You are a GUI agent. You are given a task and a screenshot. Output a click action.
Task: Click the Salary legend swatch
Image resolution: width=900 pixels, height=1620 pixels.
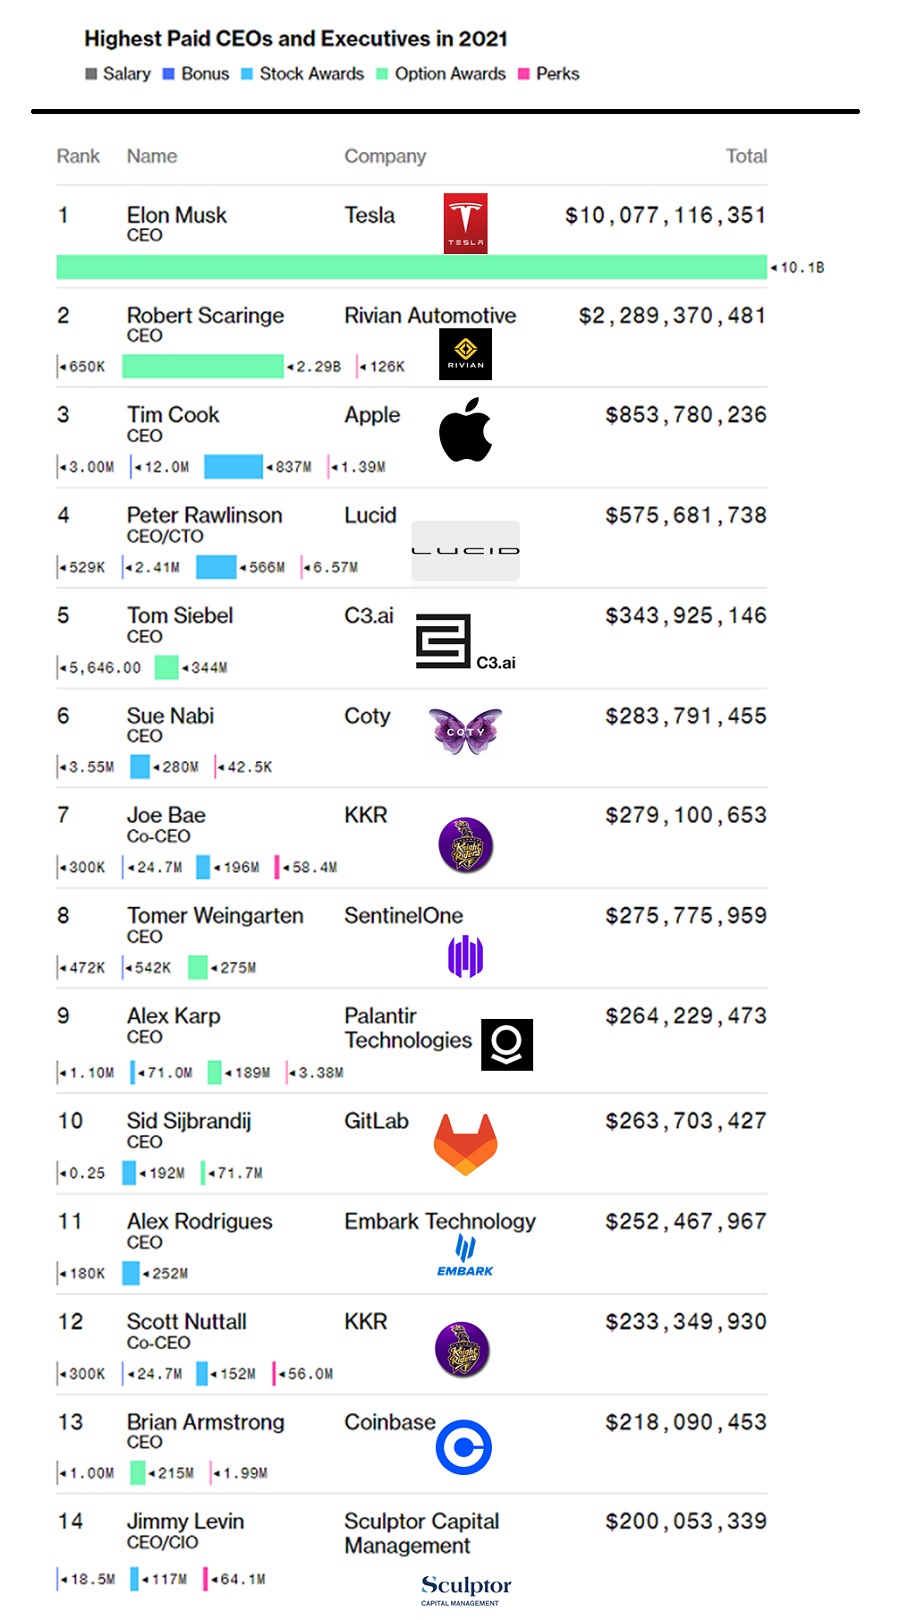[92, 74]
